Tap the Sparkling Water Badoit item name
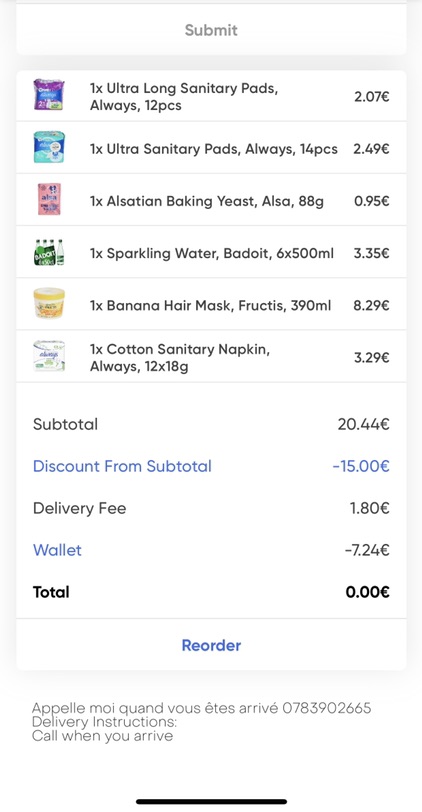Viewport: 422px width, 812px height. tap(212, 253)
